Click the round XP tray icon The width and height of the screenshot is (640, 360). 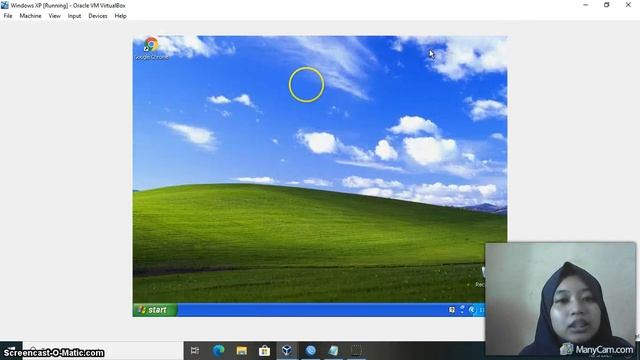click(x=472, y=310)
